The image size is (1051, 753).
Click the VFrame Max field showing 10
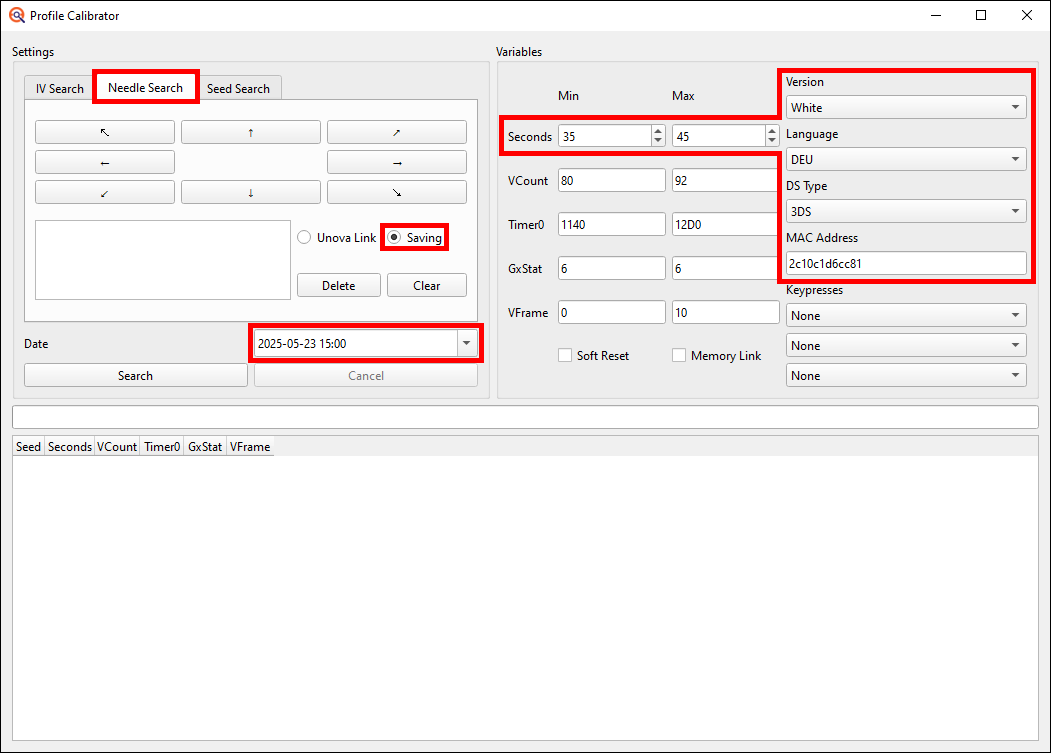click(725, 312)
